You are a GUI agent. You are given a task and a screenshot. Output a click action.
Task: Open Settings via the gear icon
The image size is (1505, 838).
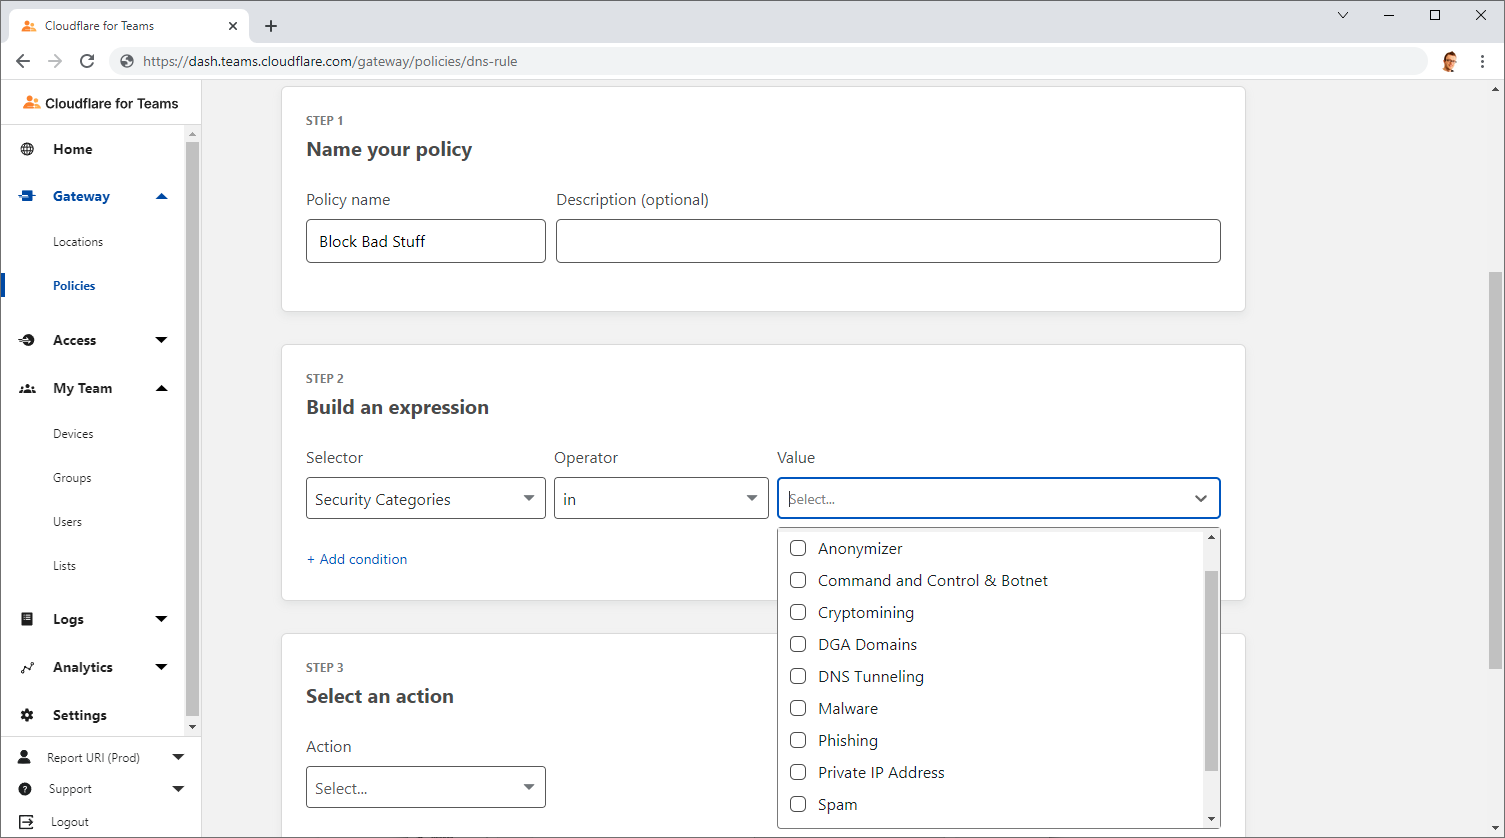(x=27, y=716)
